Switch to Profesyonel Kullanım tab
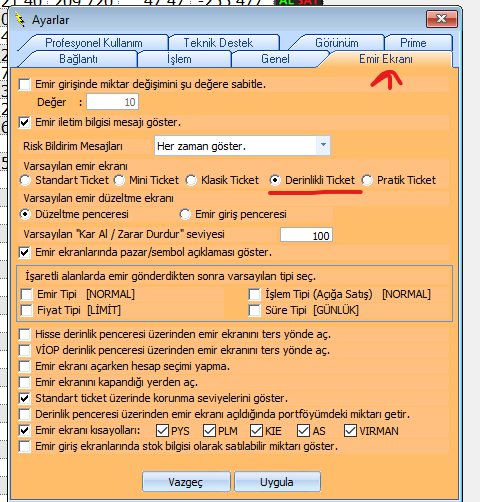This screenshot has height=502, width=480. (94, 43)
